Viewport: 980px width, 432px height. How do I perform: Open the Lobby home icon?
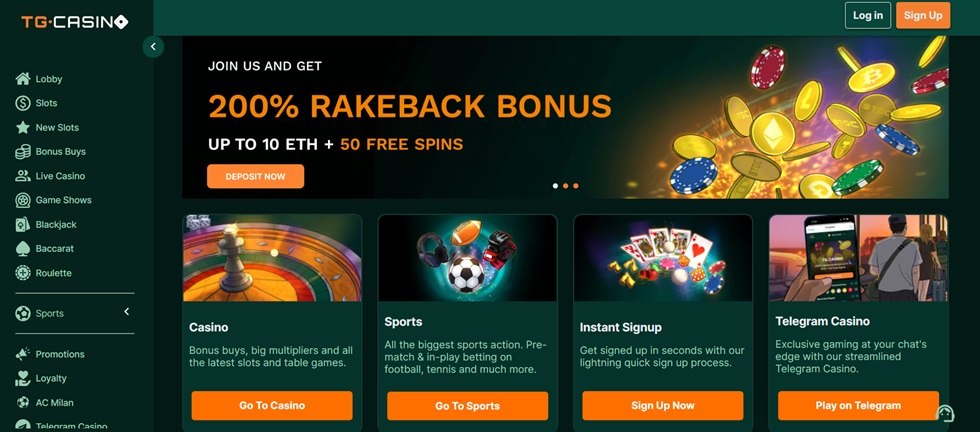tap(22, 79)
